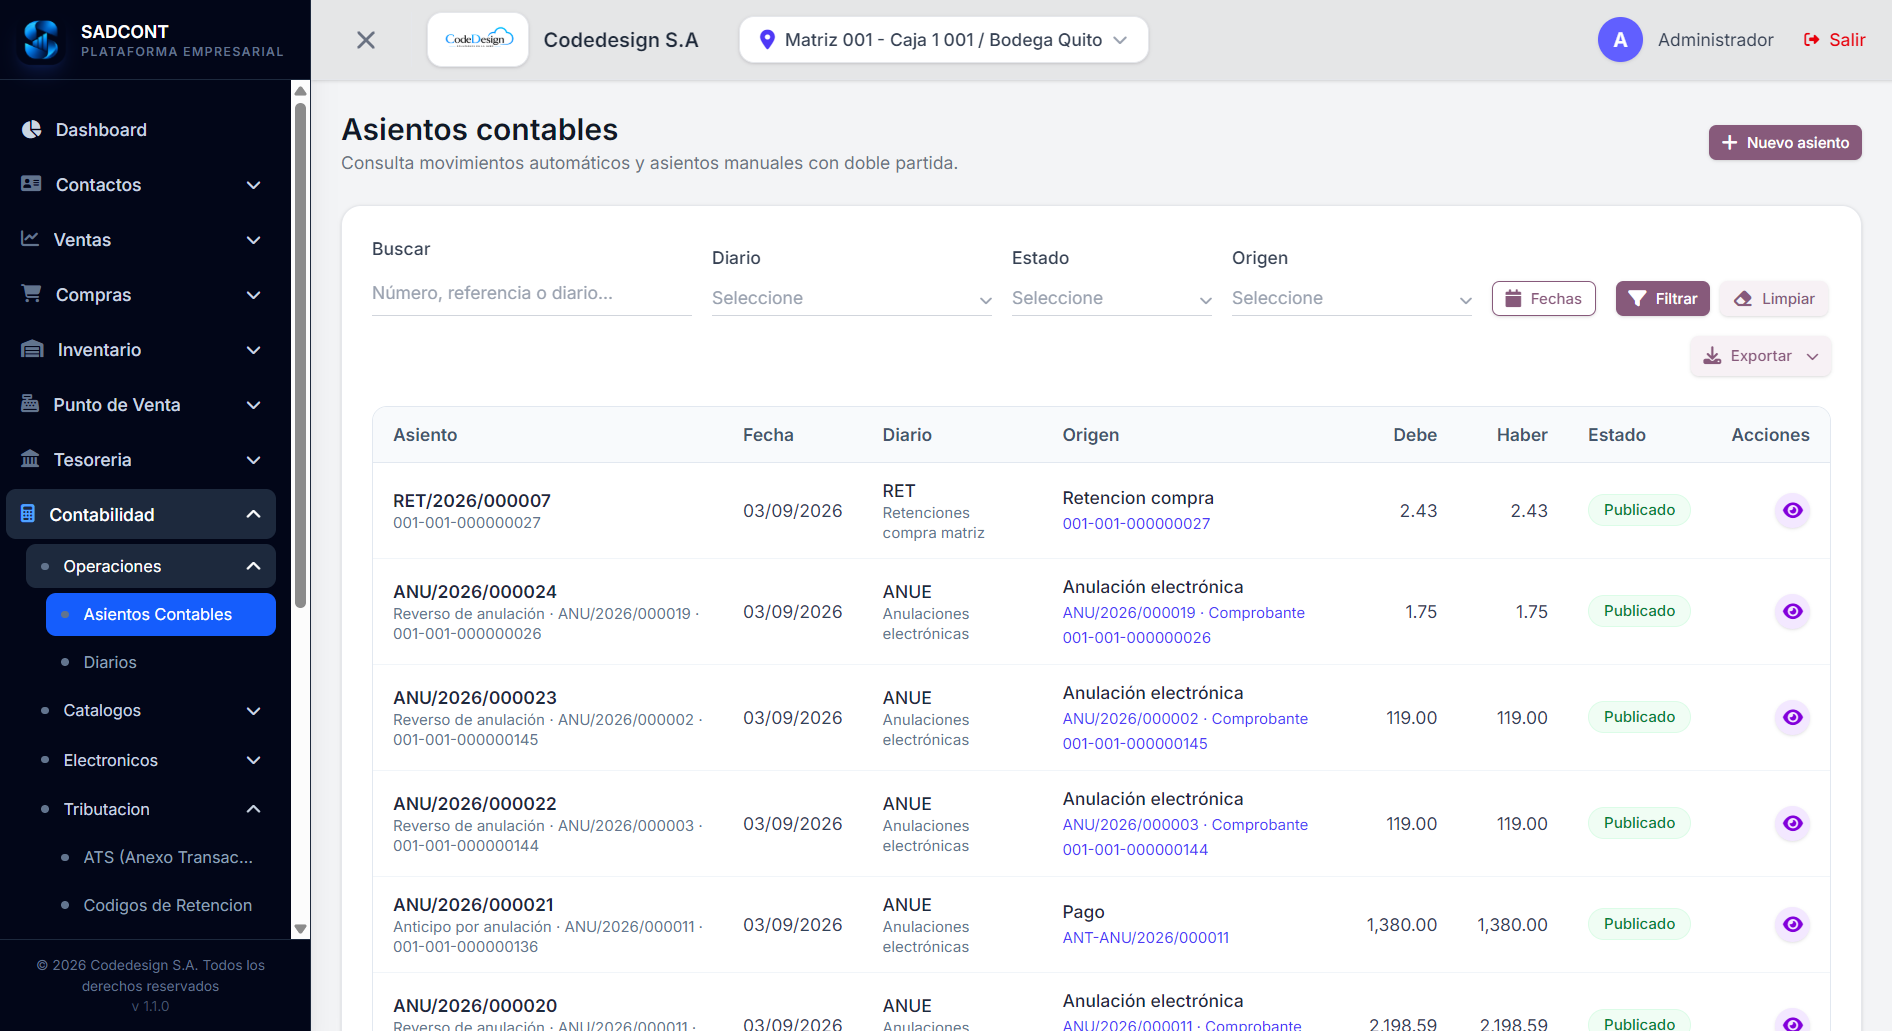Open the Exportar dropdown button
The width and height of the screenshot is (1892, 1031).
click(1760, 356)
